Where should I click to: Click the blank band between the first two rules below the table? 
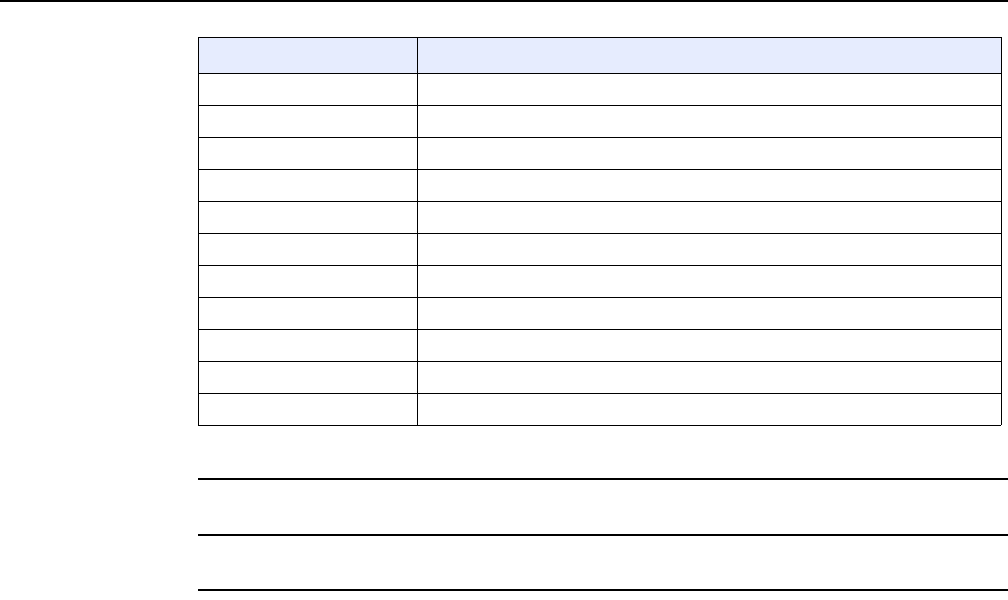point(602,507)
